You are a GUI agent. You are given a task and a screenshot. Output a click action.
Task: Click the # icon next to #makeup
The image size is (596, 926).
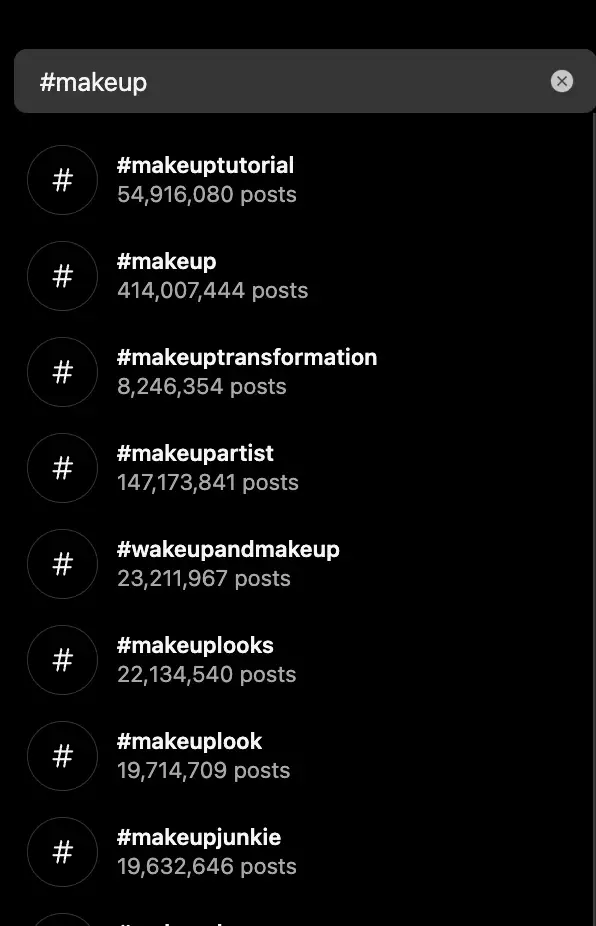coord(62,276)
